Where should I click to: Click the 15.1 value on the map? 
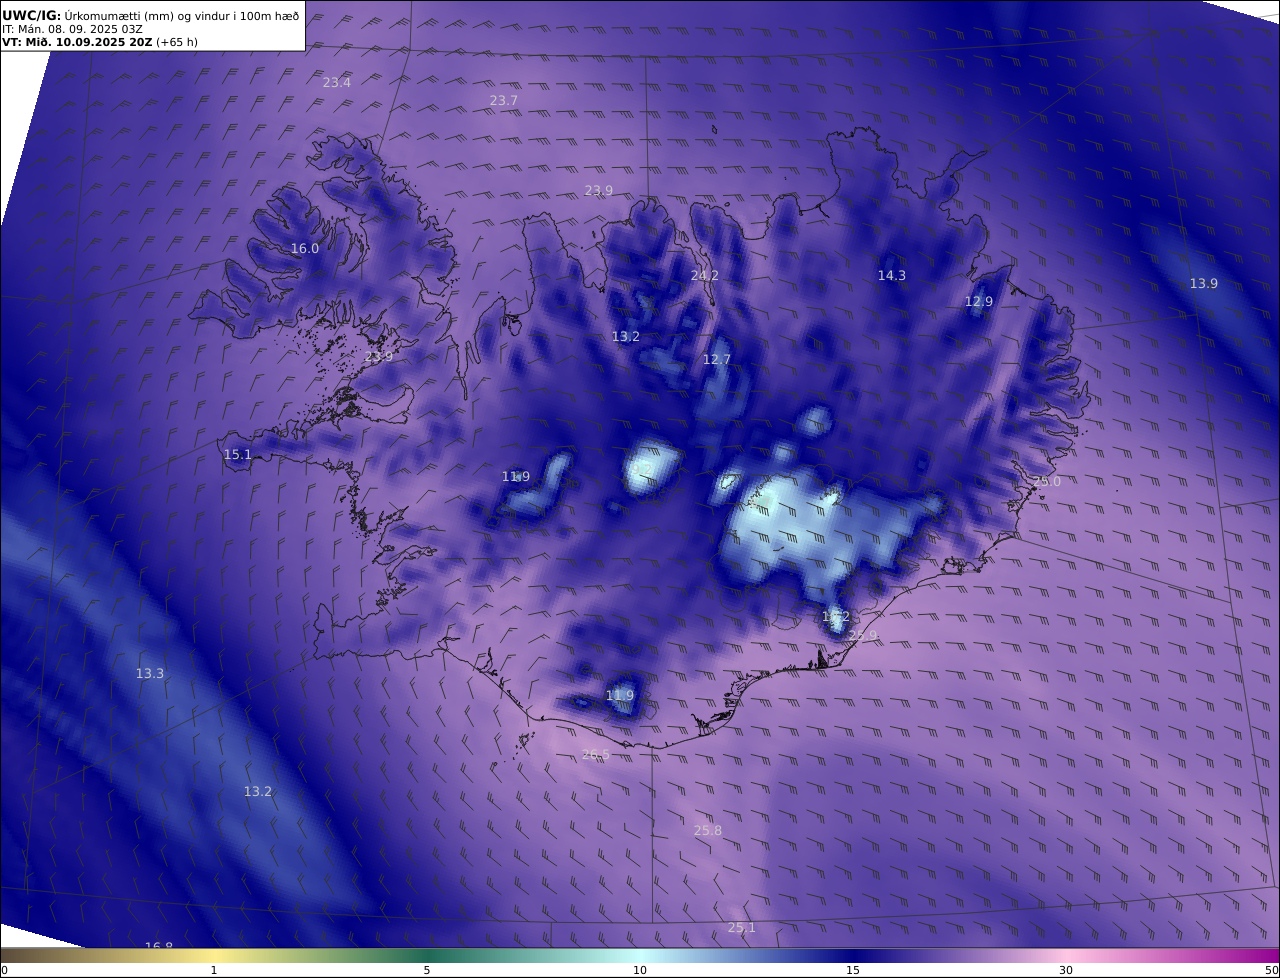pyautogui.click(x=238, y=455)
